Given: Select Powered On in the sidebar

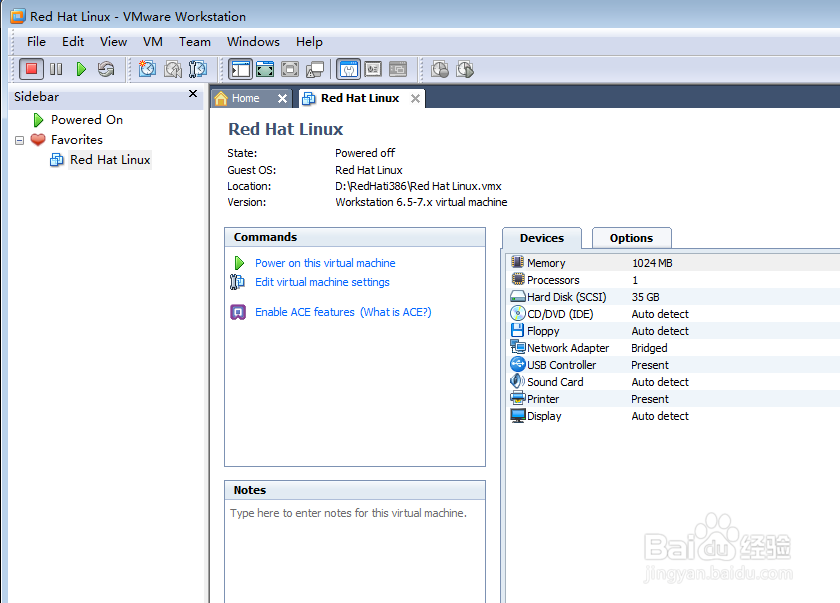Looking at the screenshot, I should [x=86, y=120].
